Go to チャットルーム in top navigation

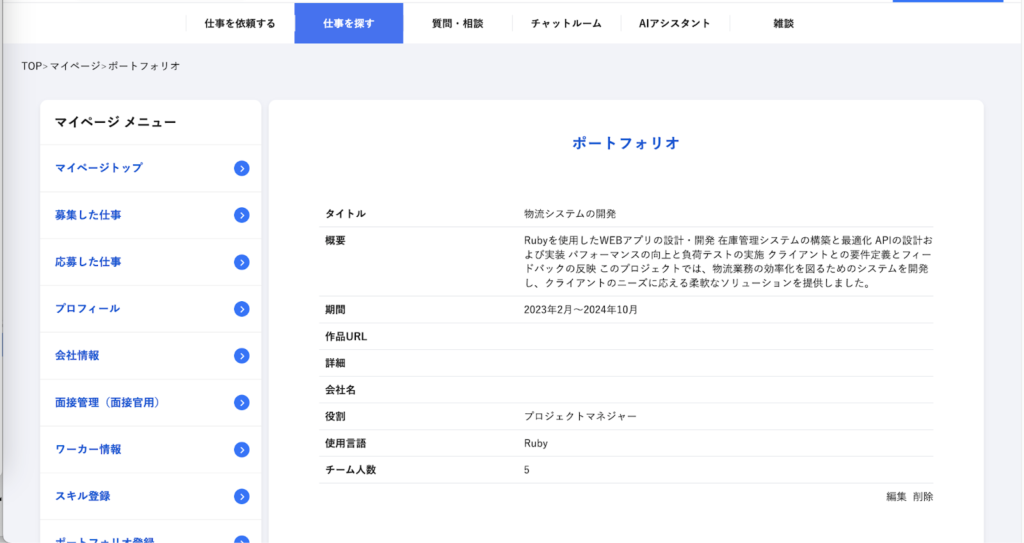tap(566, 23)
